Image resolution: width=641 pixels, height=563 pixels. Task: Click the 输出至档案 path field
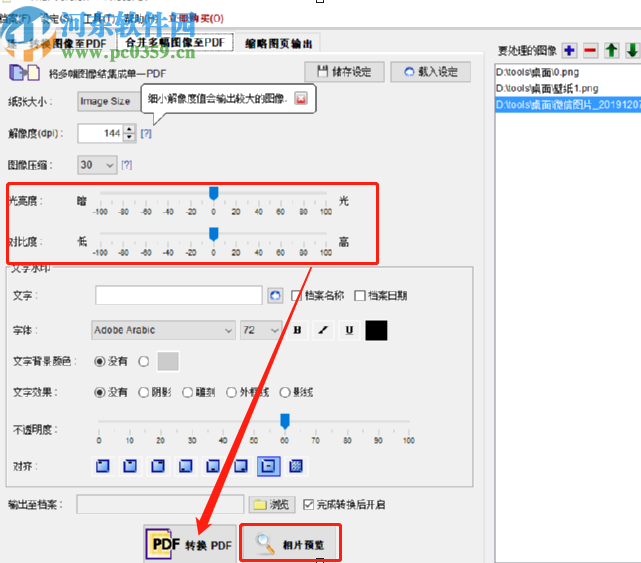[x=160, y=505]
